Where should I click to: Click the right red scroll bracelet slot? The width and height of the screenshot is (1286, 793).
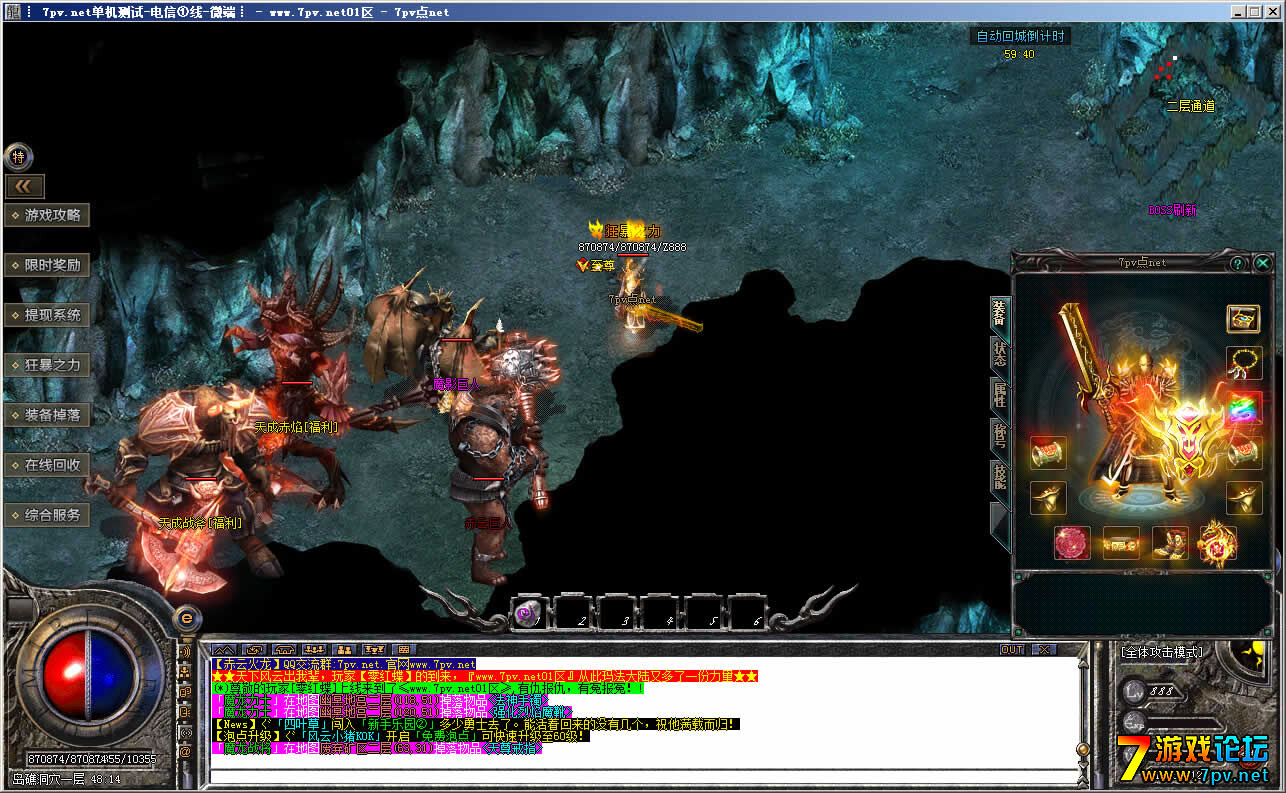[x=1243, y=452]
